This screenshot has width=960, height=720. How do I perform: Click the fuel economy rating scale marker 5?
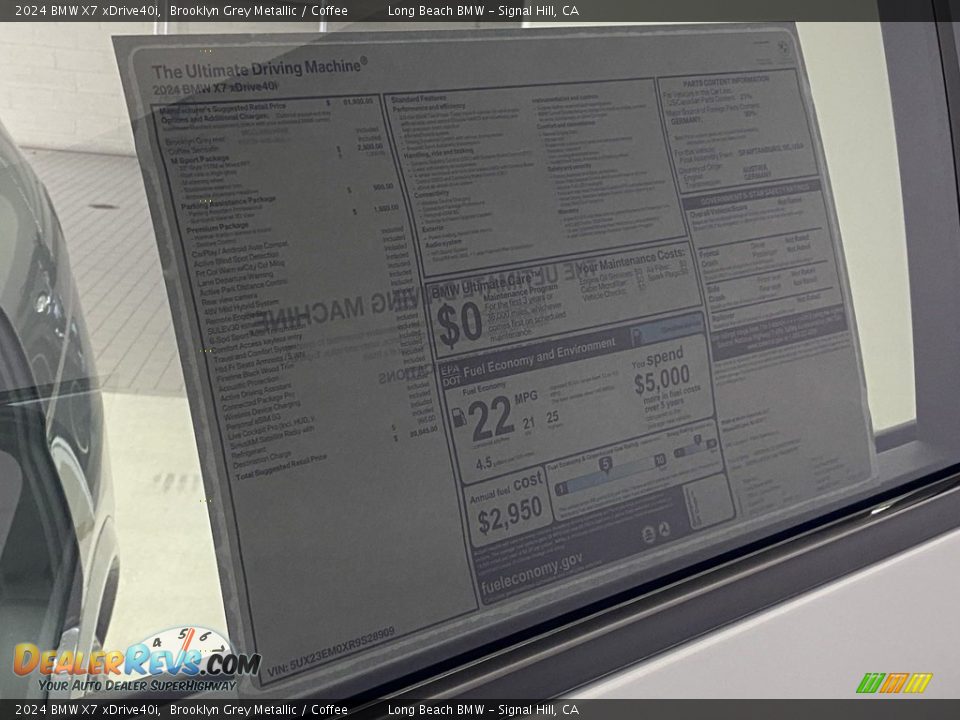click(x=606, y=464)
